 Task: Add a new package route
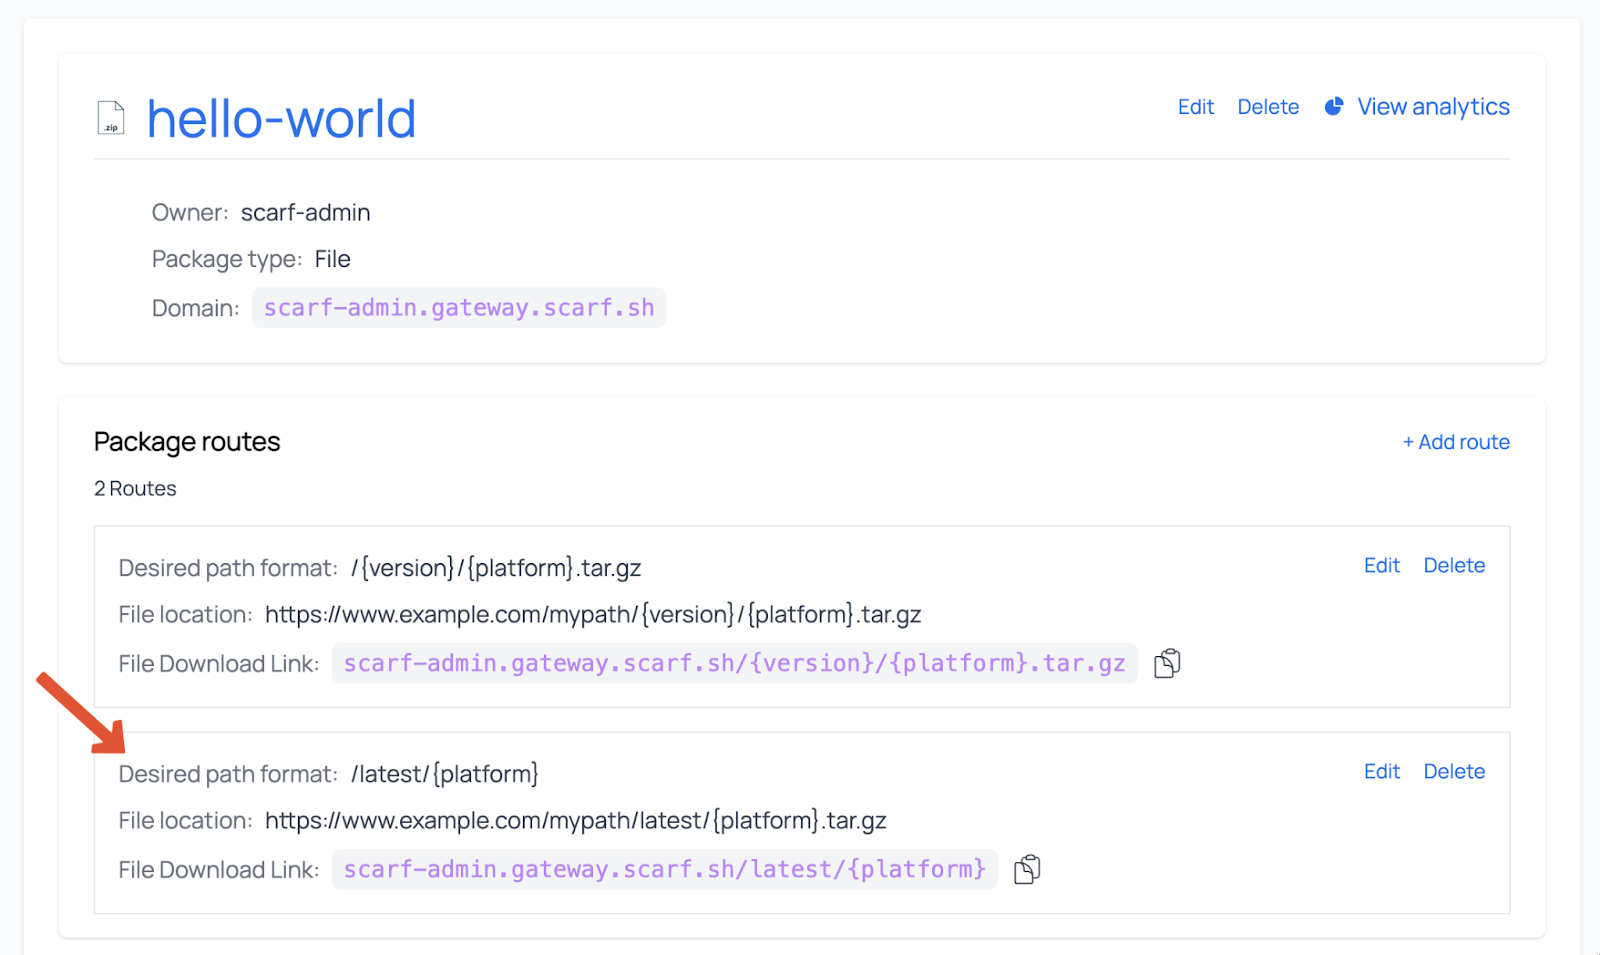tap(1456, 442)
